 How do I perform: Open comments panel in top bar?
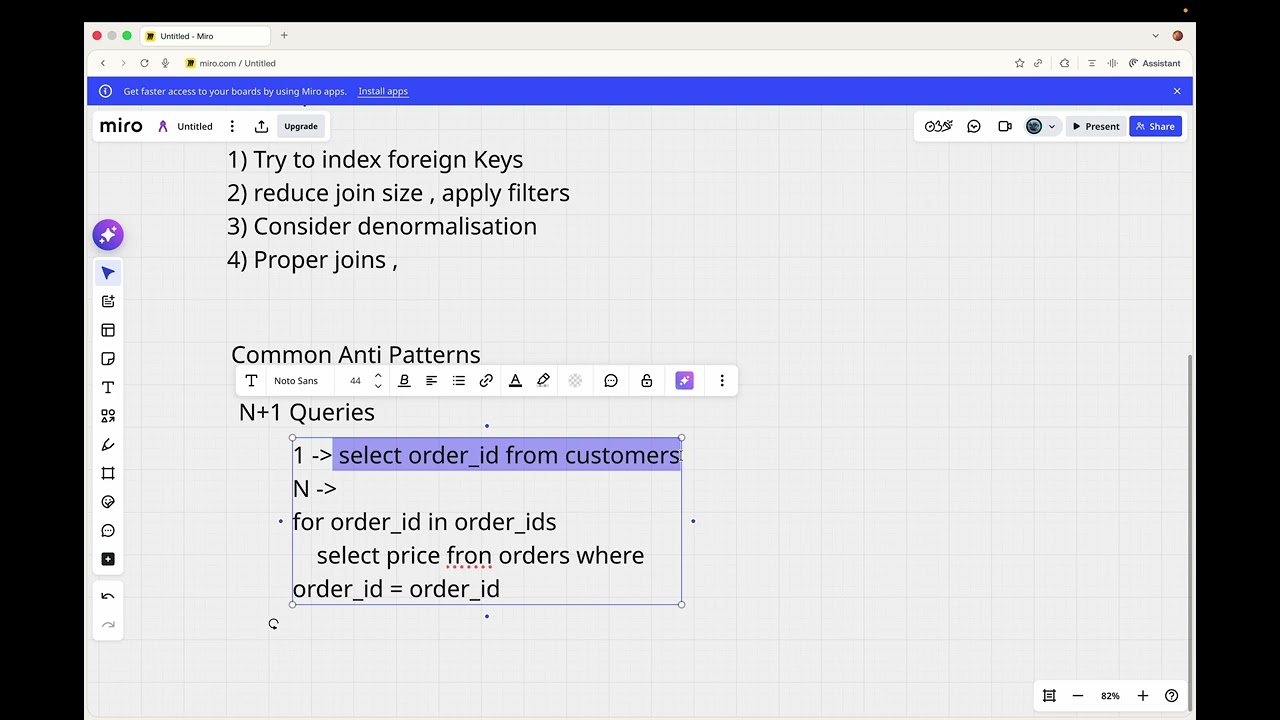(974, 126)
